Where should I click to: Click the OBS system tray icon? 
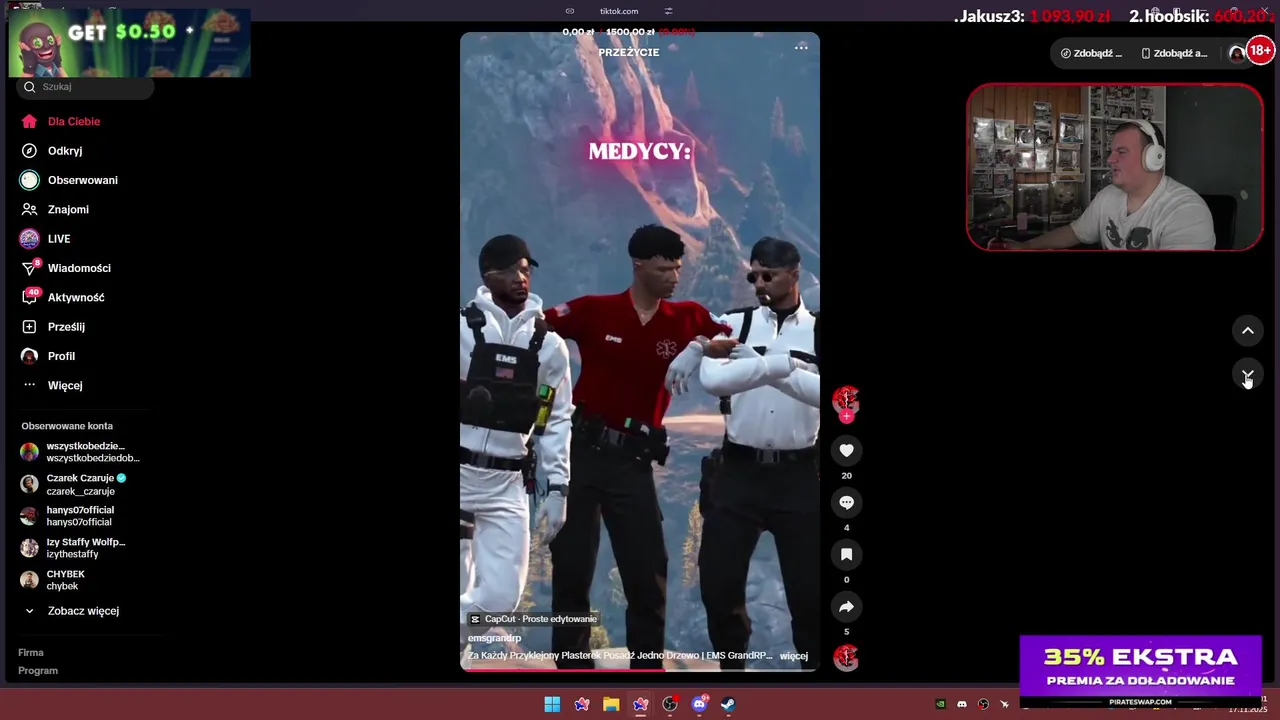(983, 704)
